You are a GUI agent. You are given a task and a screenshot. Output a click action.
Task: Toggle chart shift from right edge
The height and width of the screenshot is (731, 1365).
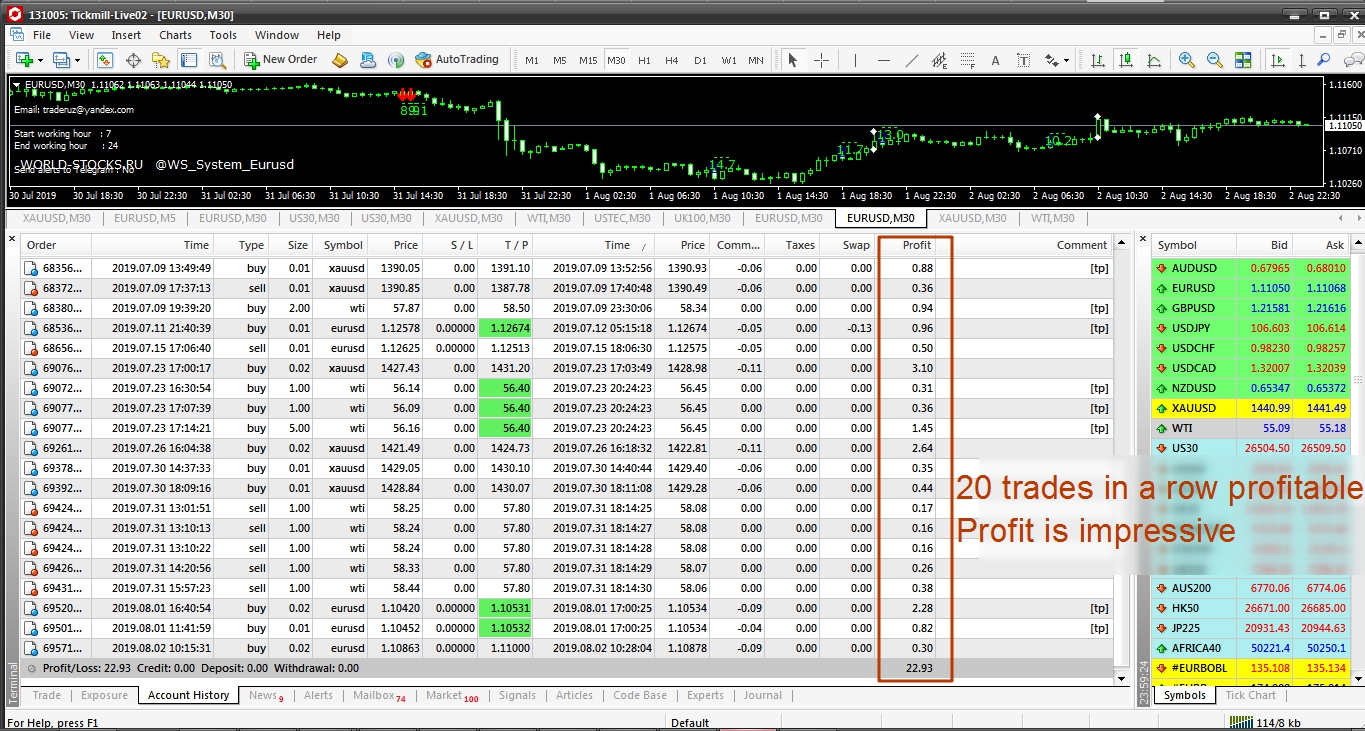[x=1302, y=60]
